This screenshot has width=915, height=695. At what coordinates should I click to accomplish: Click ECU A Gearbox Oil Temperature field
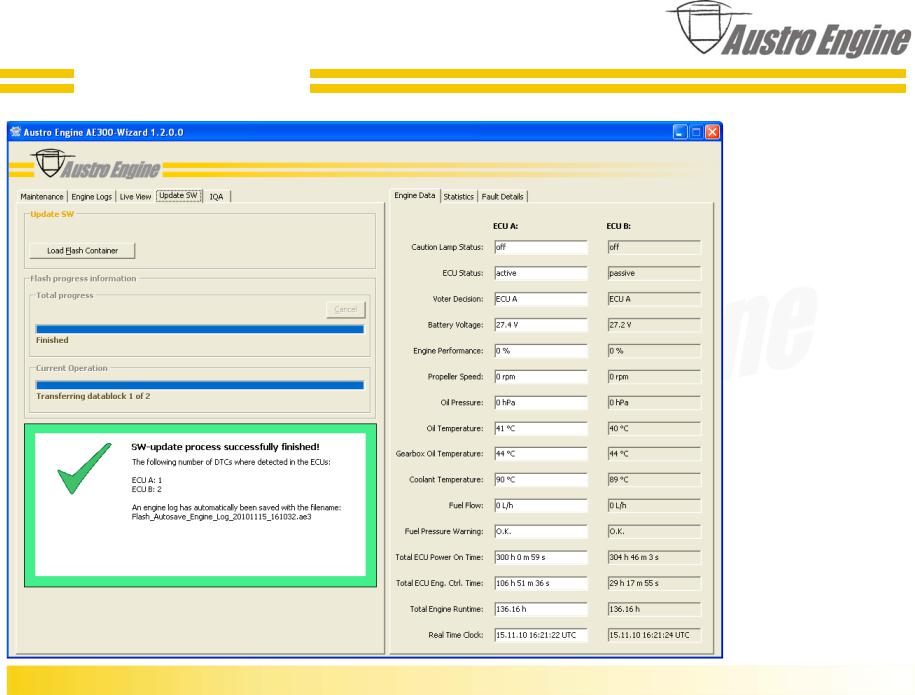[x=541, y=454]
